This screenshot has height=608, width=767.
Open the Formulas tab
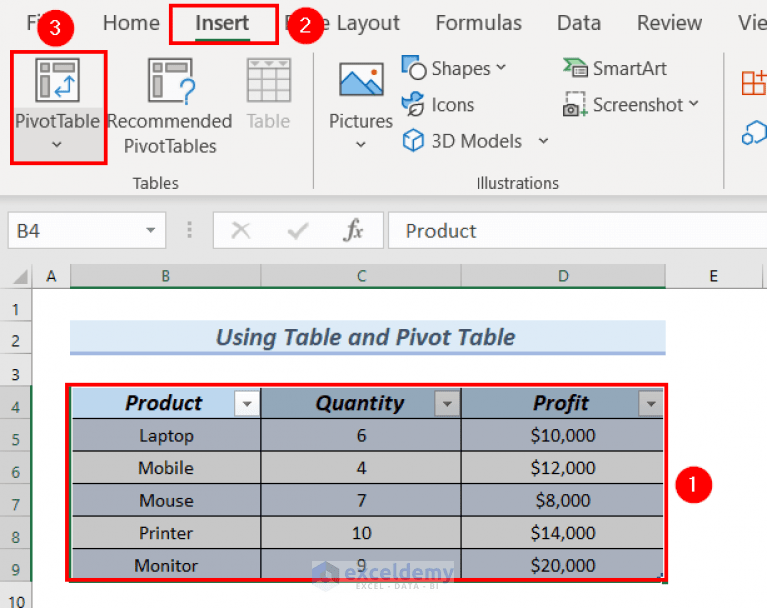click(479, 23)
